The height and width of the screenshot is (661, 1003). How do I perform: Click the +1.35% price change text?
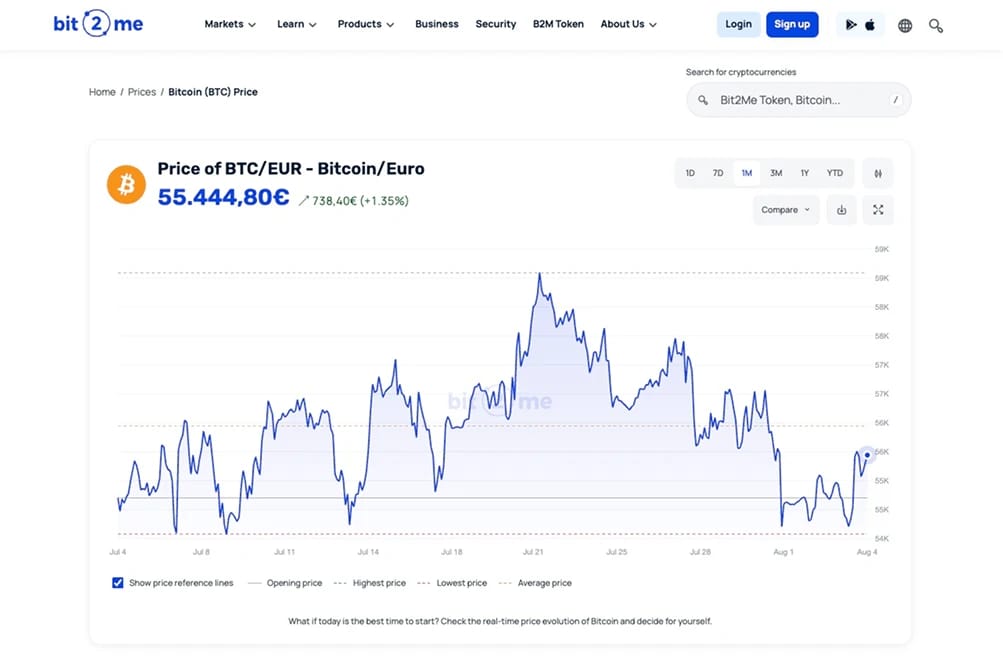click(384, 201)
